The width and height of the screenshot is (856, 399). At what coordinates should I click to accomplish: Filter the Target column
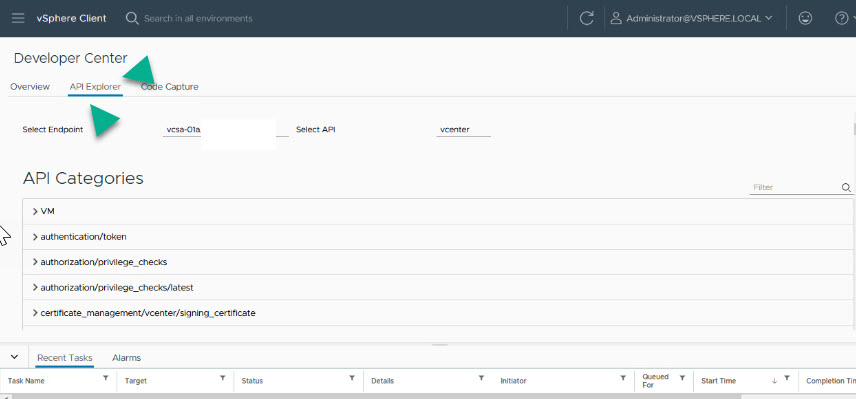pyautogui.click(x=223, y=378)
